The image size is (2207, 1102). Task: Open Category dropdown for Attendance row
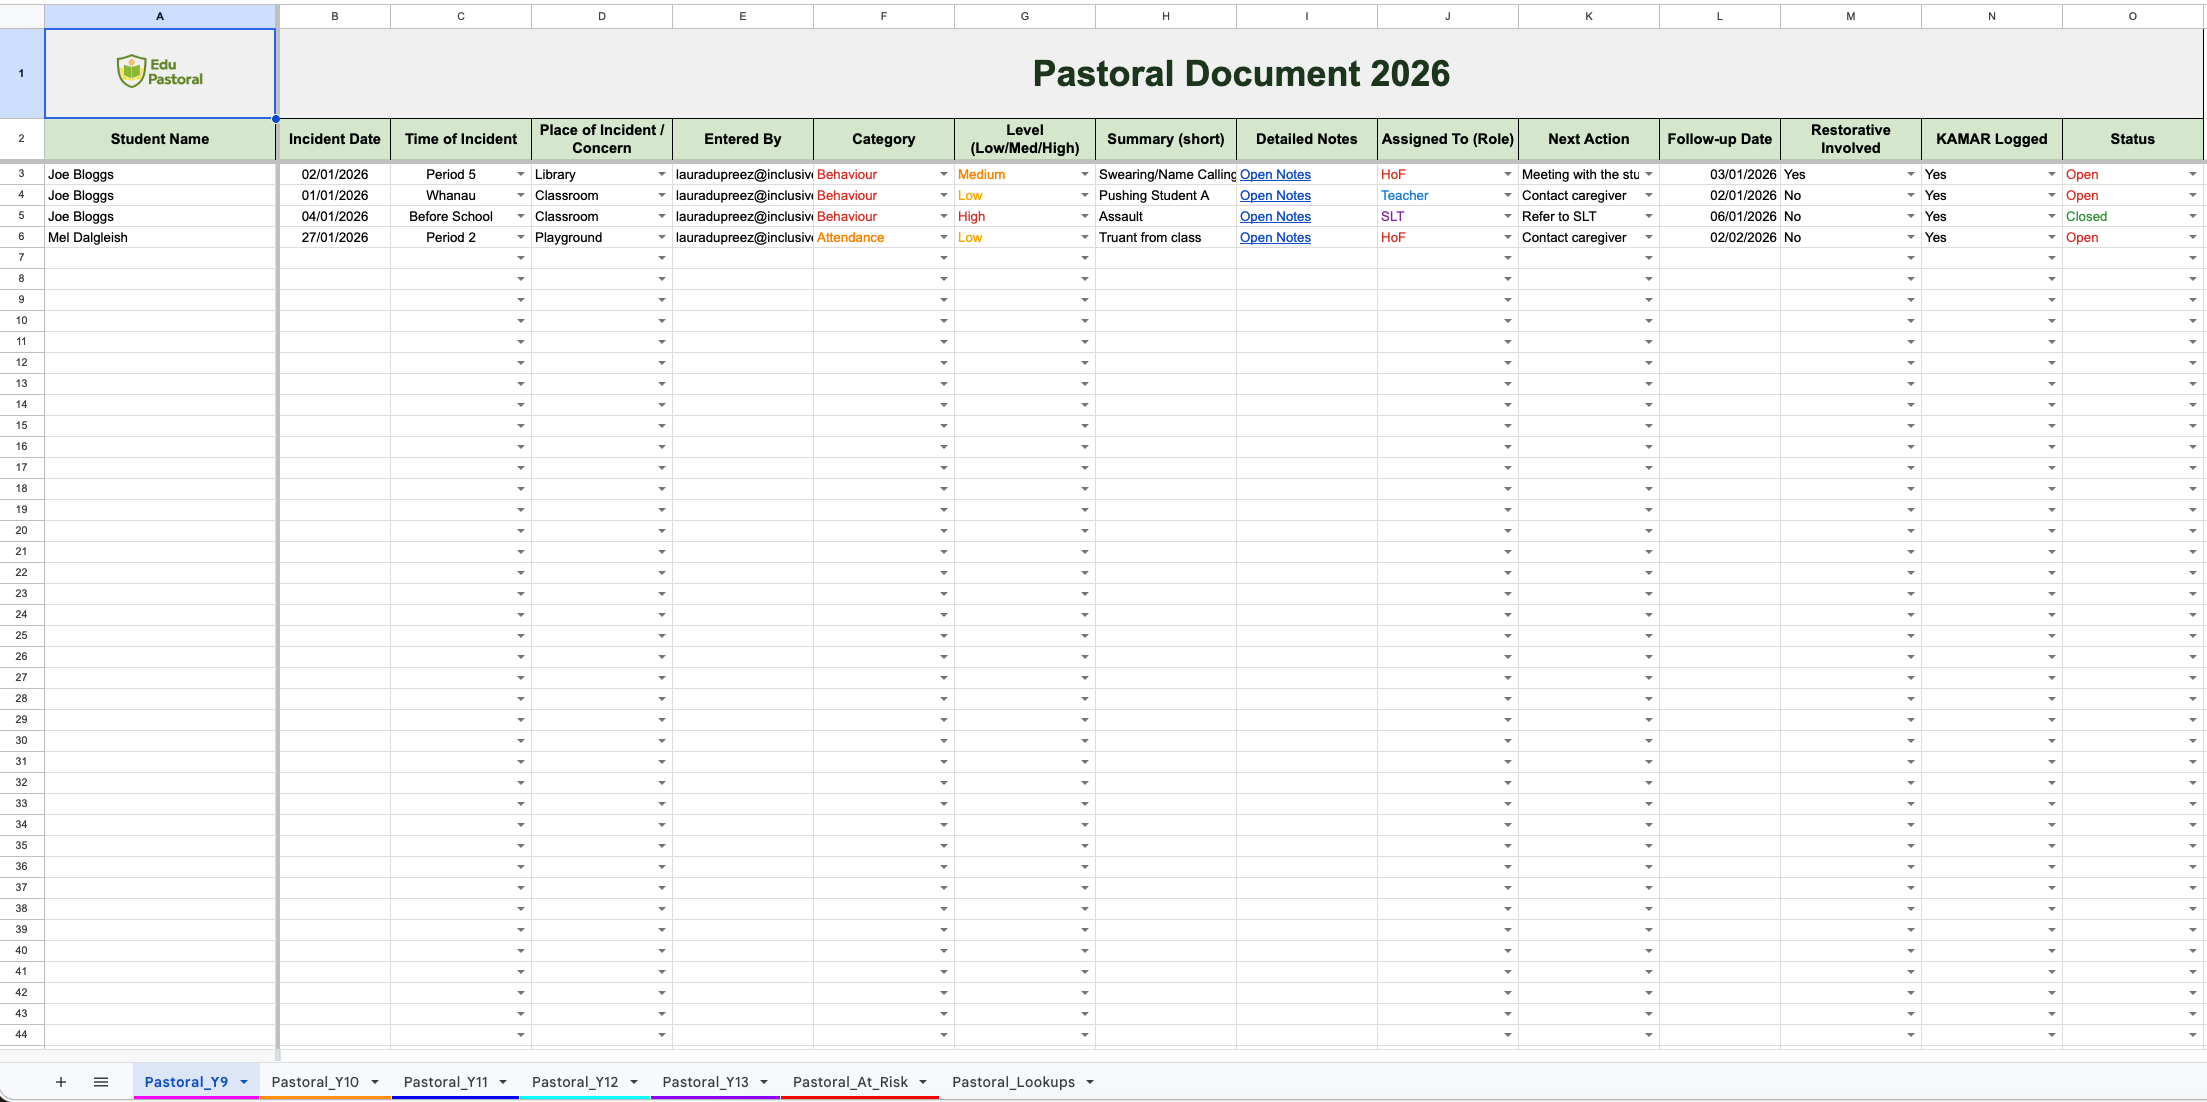point(943,238)
